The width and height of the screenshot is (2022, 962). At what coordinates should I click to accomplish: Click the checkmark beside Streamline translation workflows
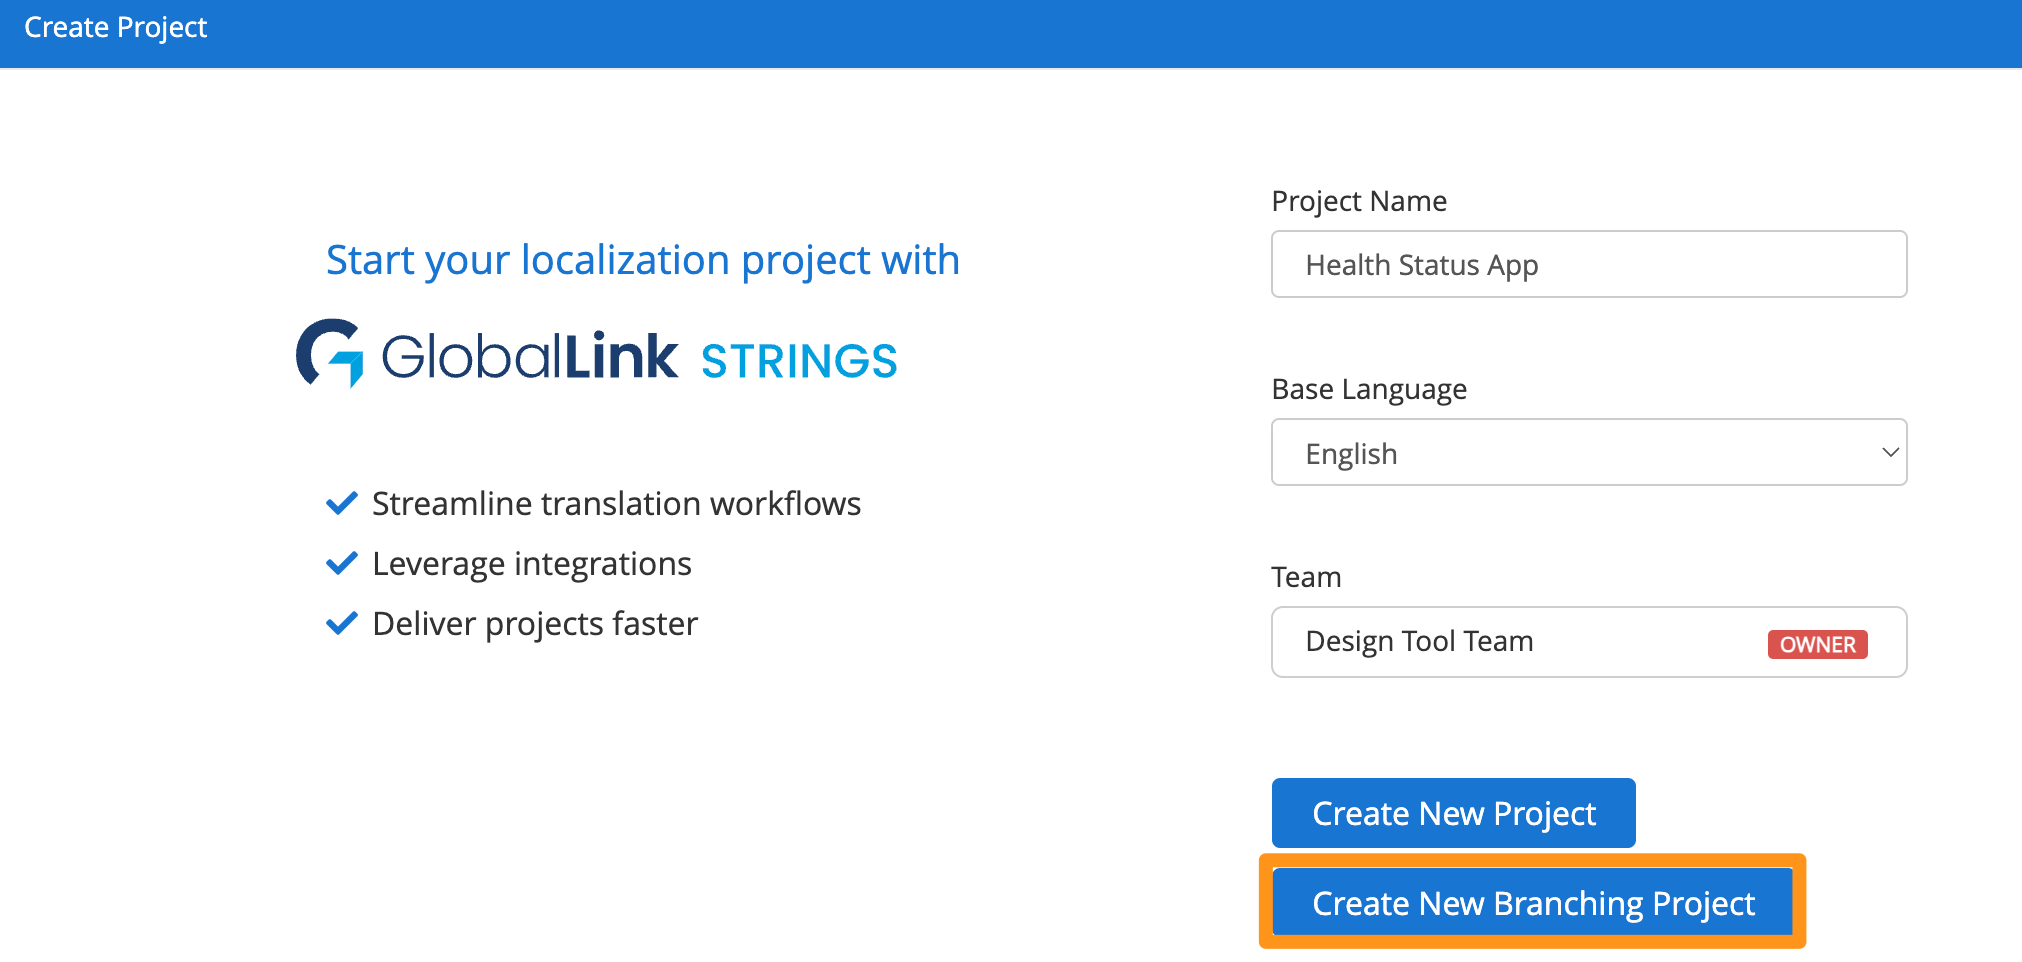[x=342, y=503]
